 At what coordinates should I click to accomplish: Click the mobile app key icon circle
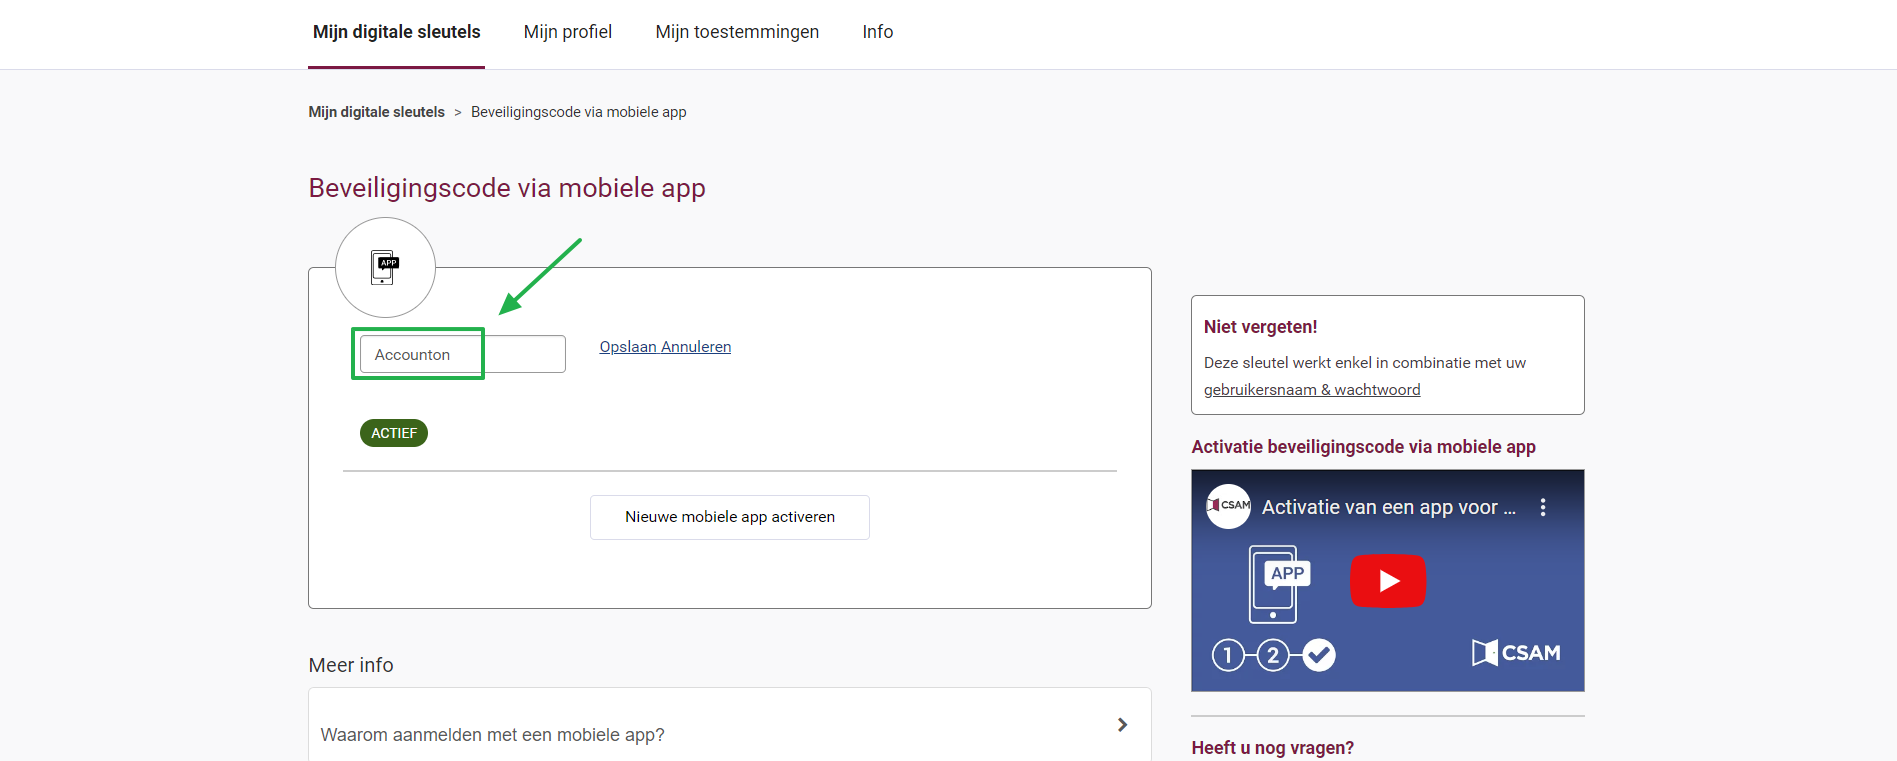tap(385, 267)
